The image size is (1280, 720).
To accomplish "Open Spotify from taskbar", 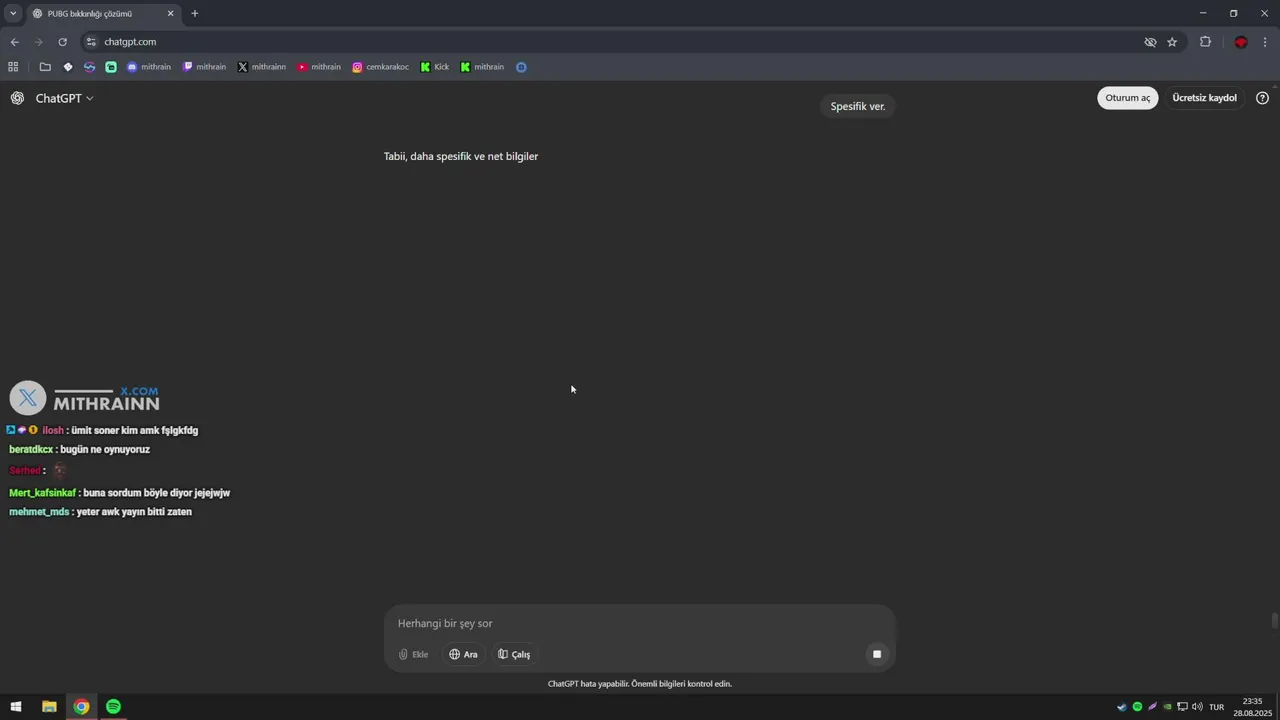I will tap(113, 706).
